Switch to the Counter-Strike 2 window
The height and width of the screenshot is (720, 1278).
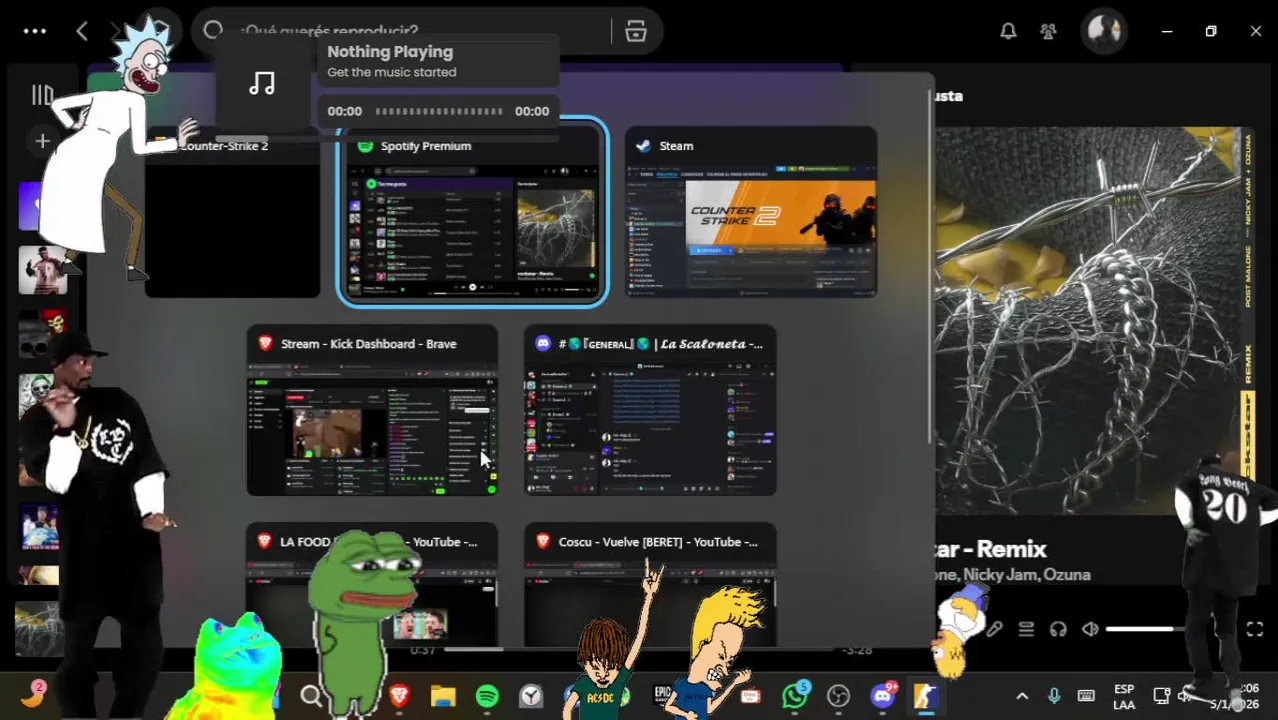(232, 212)
